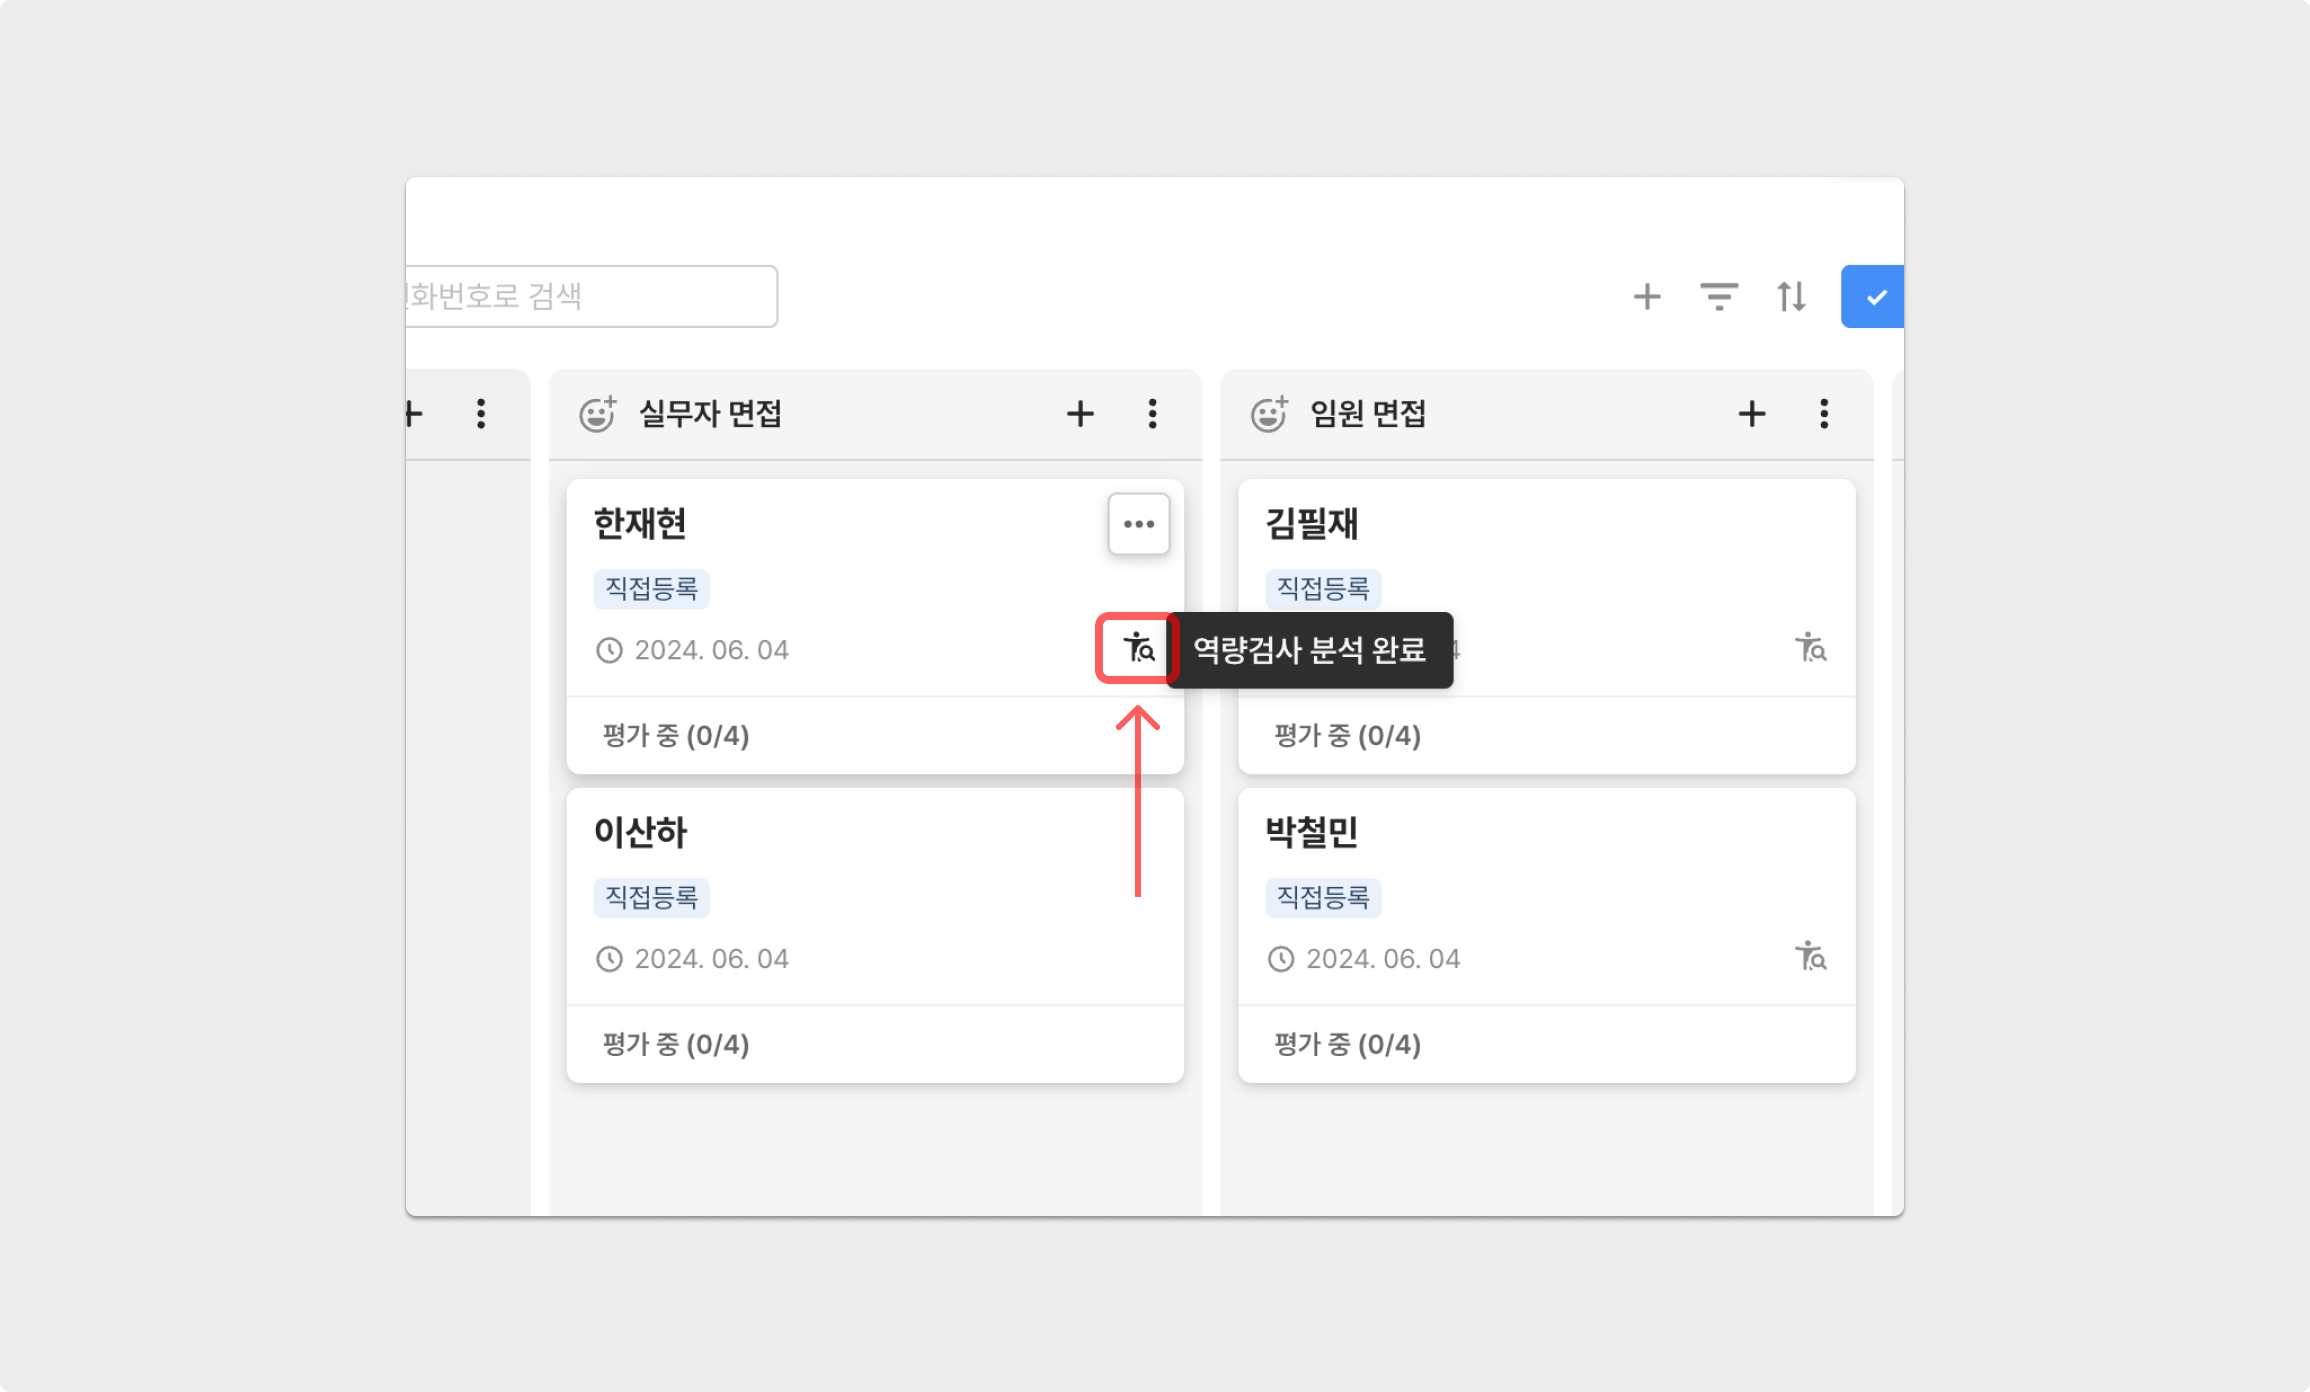Open the more options button on 한재현 card
Image resolution: width=2310 pixels, height=1392 pixels.
[1138, 524]
